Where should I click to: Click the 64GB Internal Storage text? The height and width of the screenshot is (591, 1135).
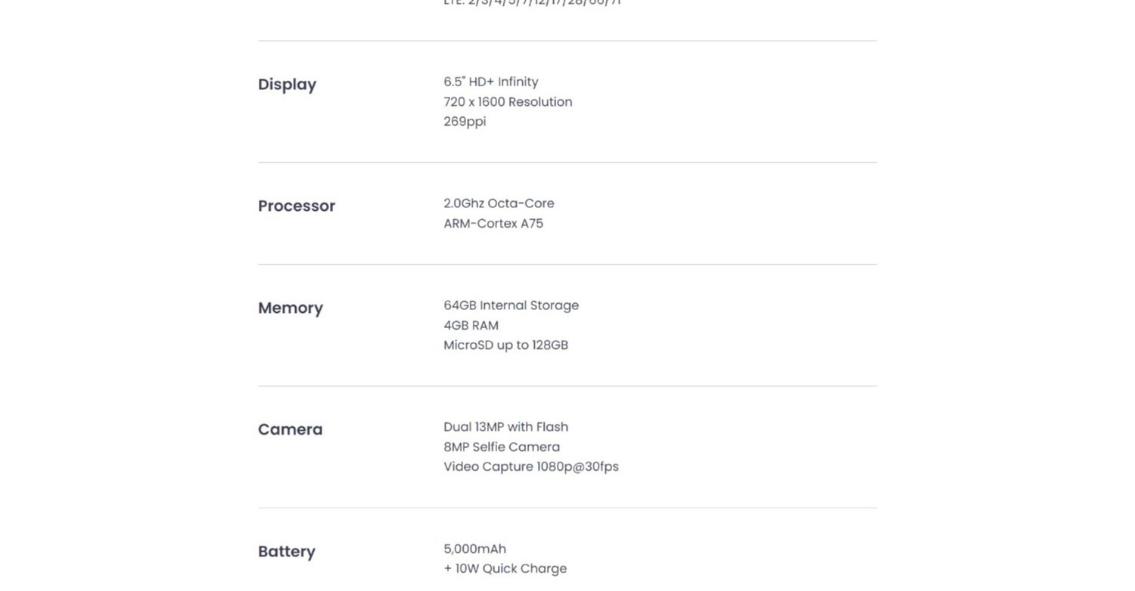[x=511, y=305]
